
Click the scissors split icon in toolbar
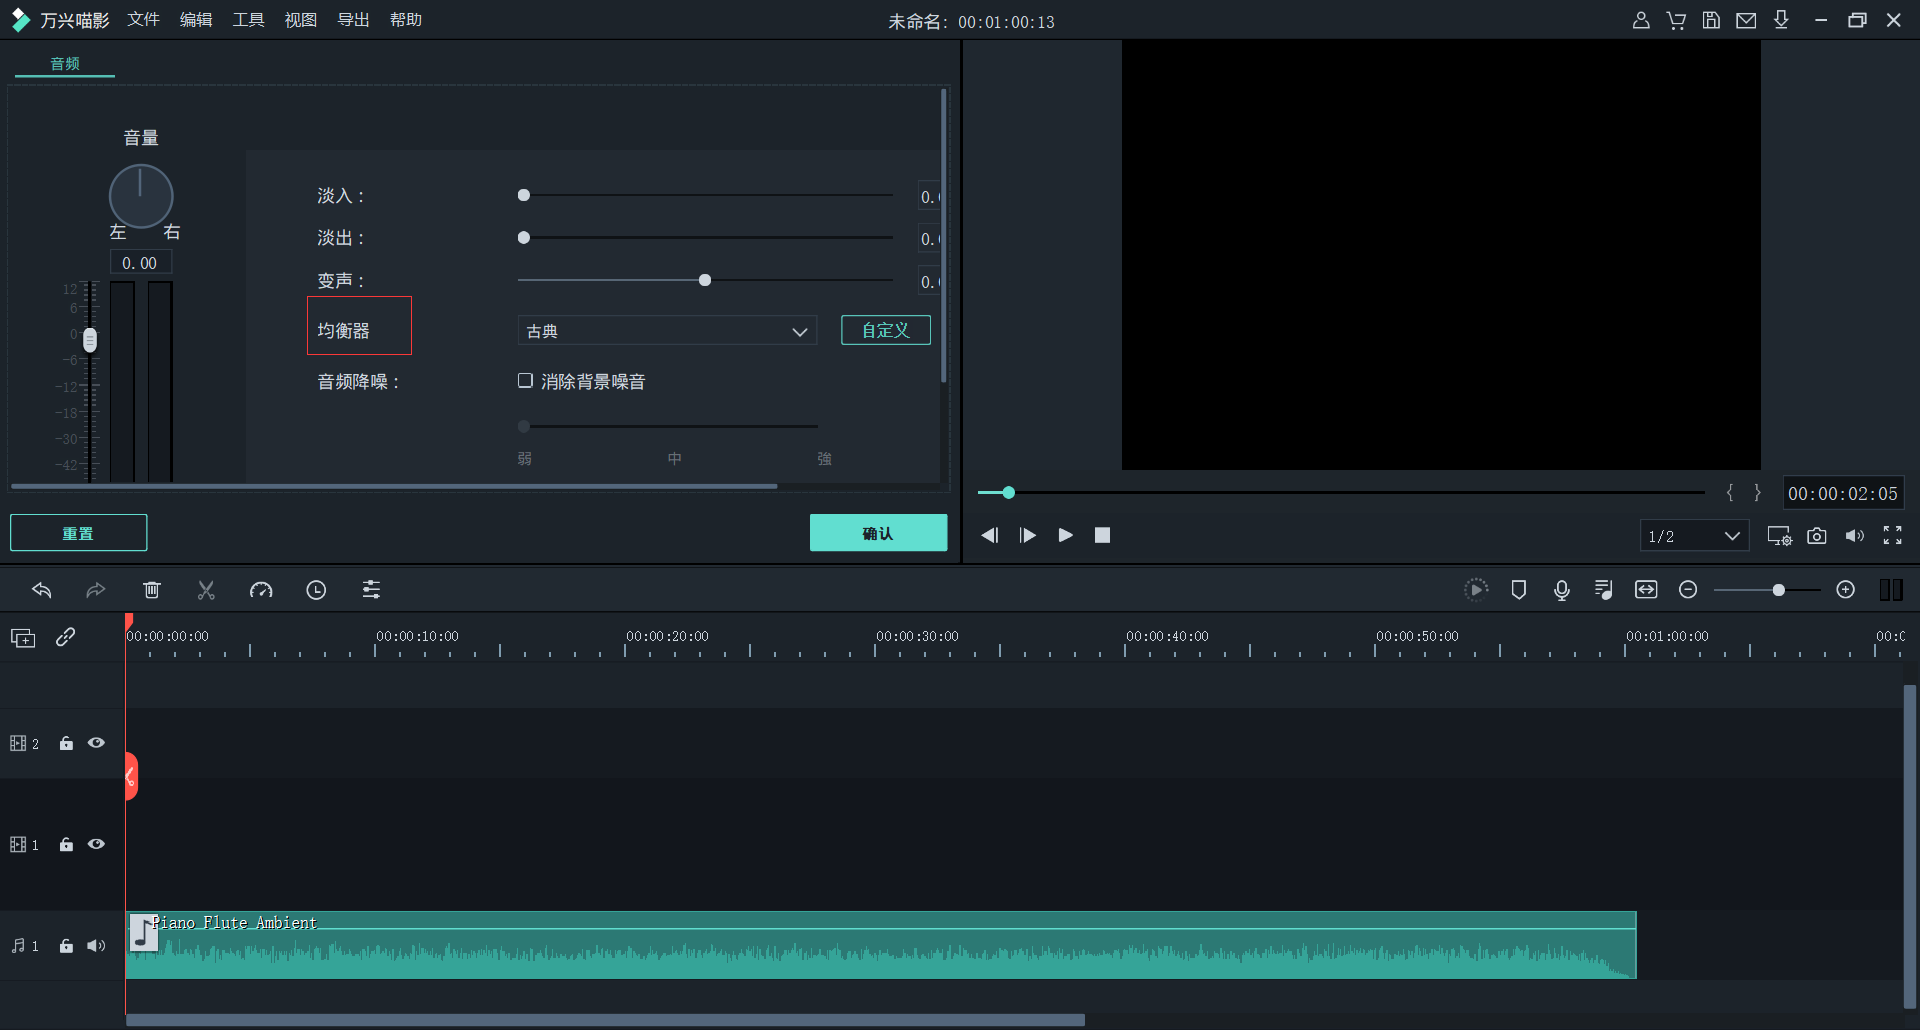pyautogui.click(x=206, y=590)
